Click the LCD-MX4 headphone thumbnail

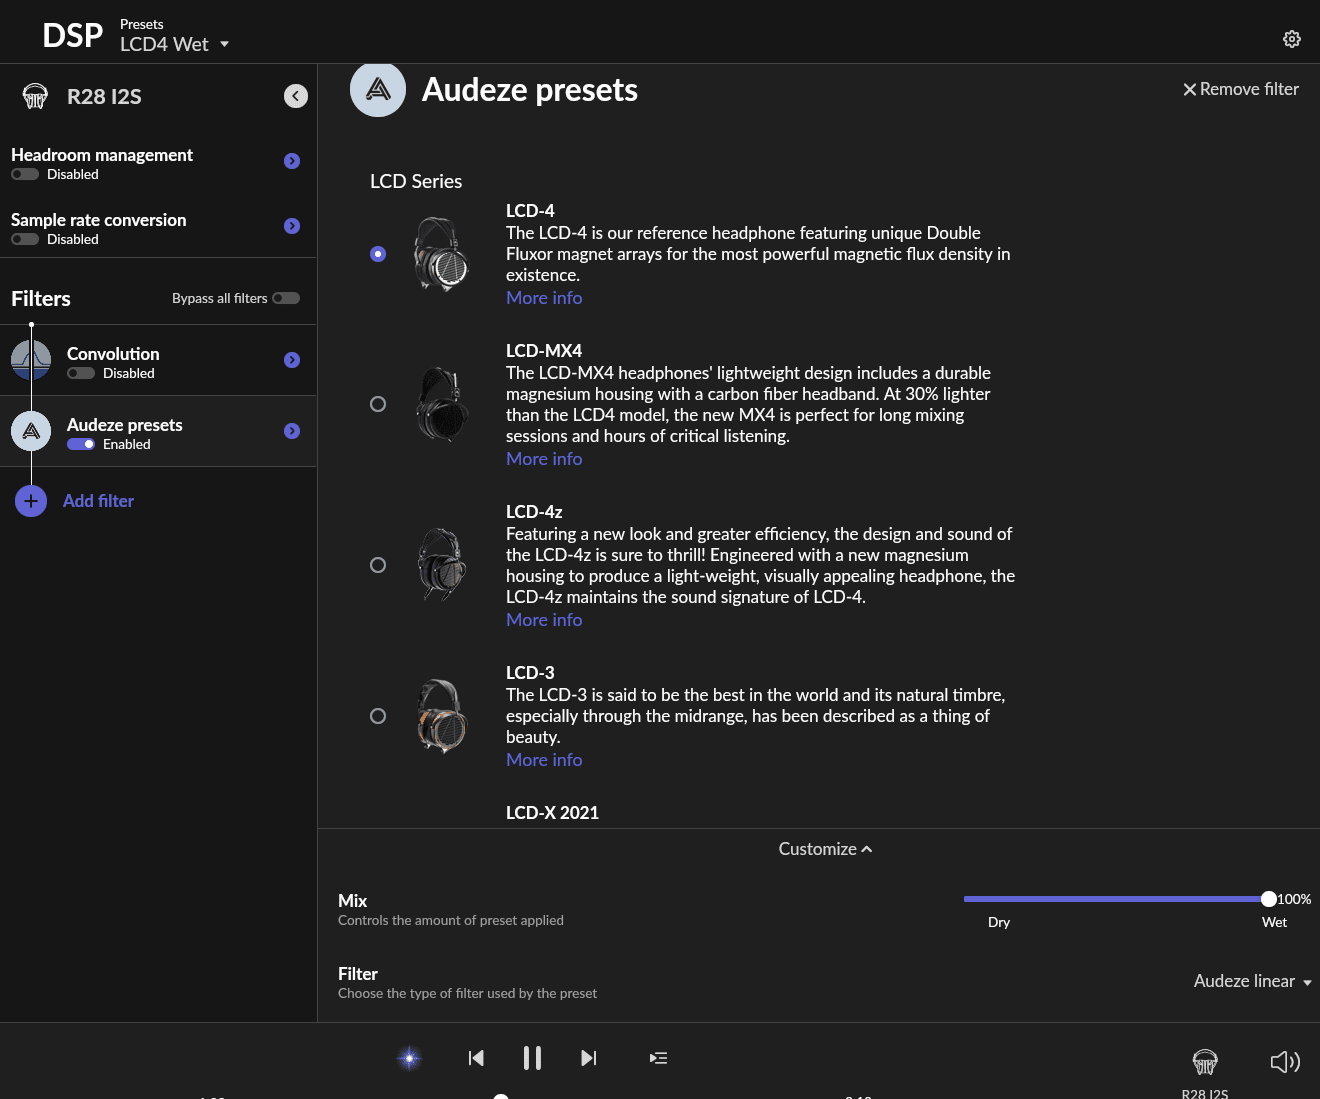(x=441, y=404)
